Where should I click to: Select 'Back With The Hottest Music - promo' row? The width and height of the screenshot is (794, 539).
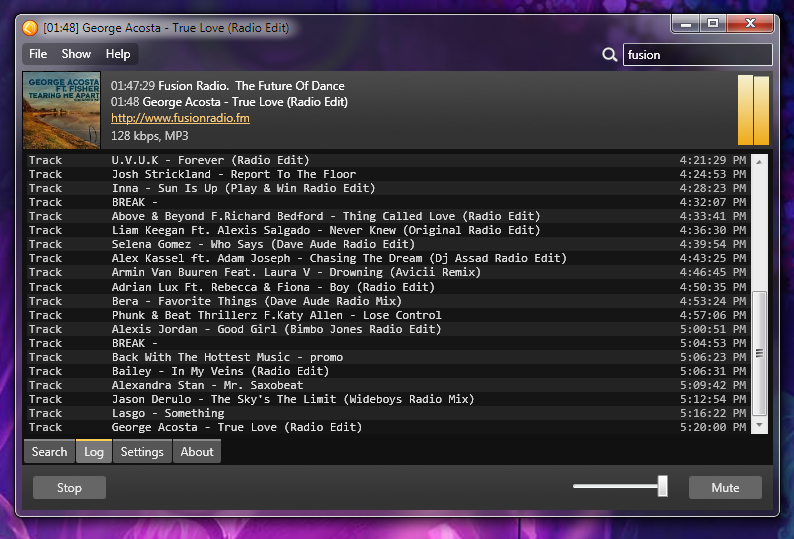tap(388, 357)
